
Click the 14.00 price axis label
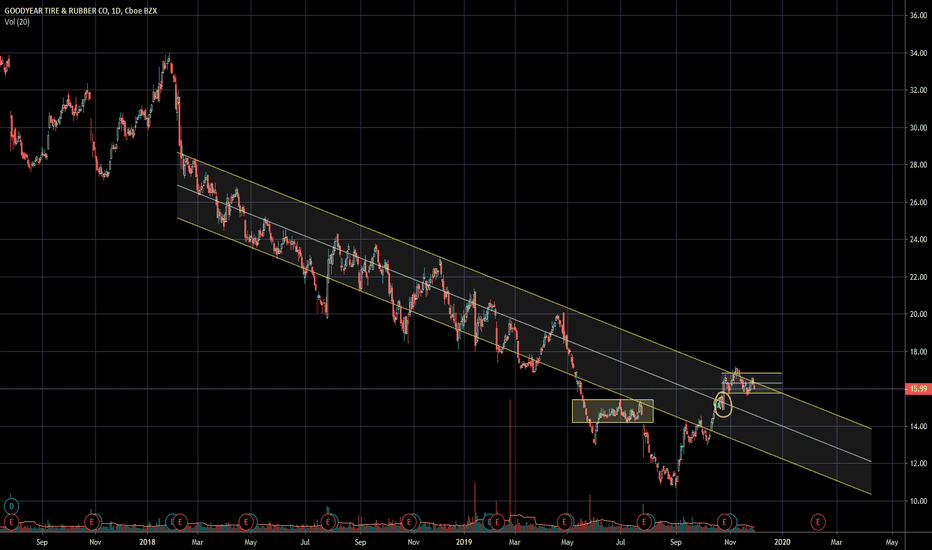[x=918, y=426]
